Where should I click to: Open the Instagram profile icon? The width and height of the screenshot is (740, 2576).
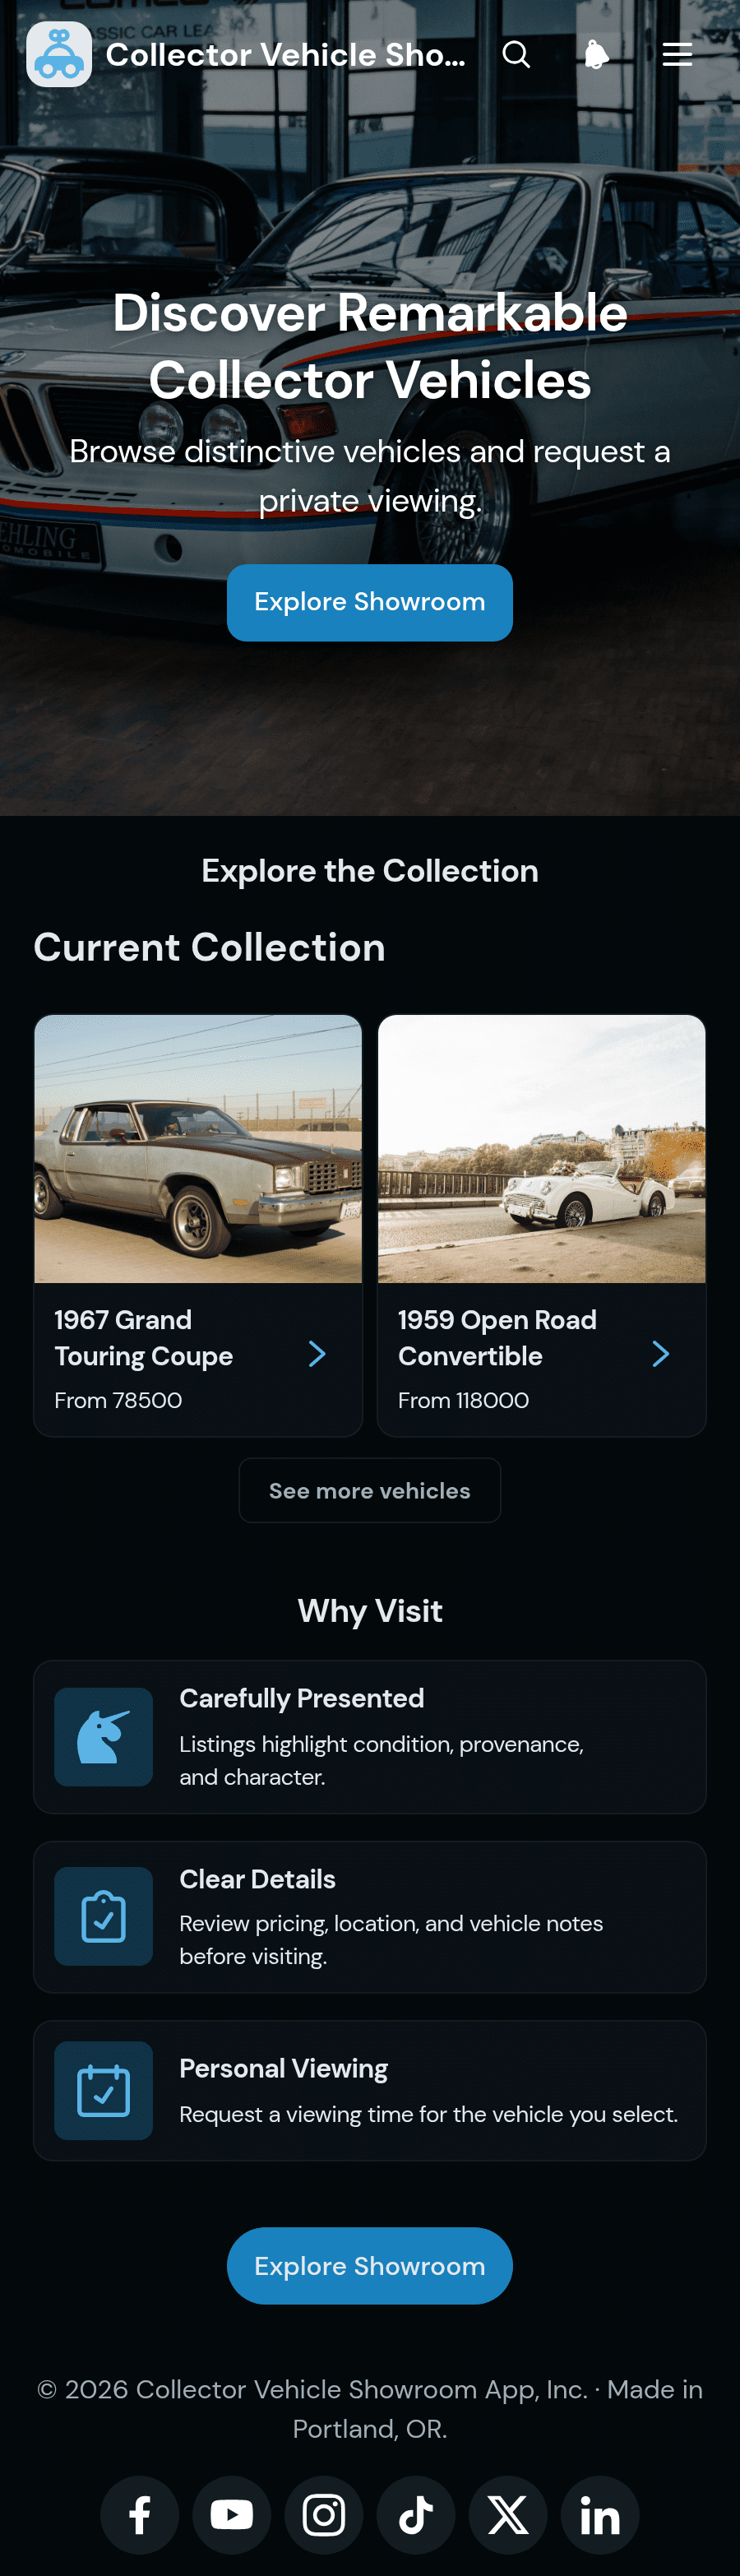[324, 2514]
